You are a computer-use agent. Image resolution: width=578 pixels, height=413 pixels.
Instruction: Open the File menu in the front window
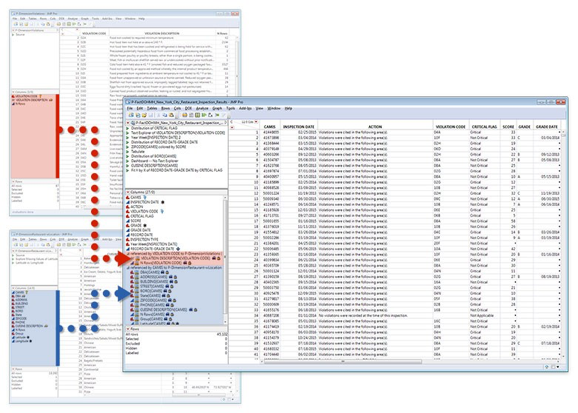129,108
